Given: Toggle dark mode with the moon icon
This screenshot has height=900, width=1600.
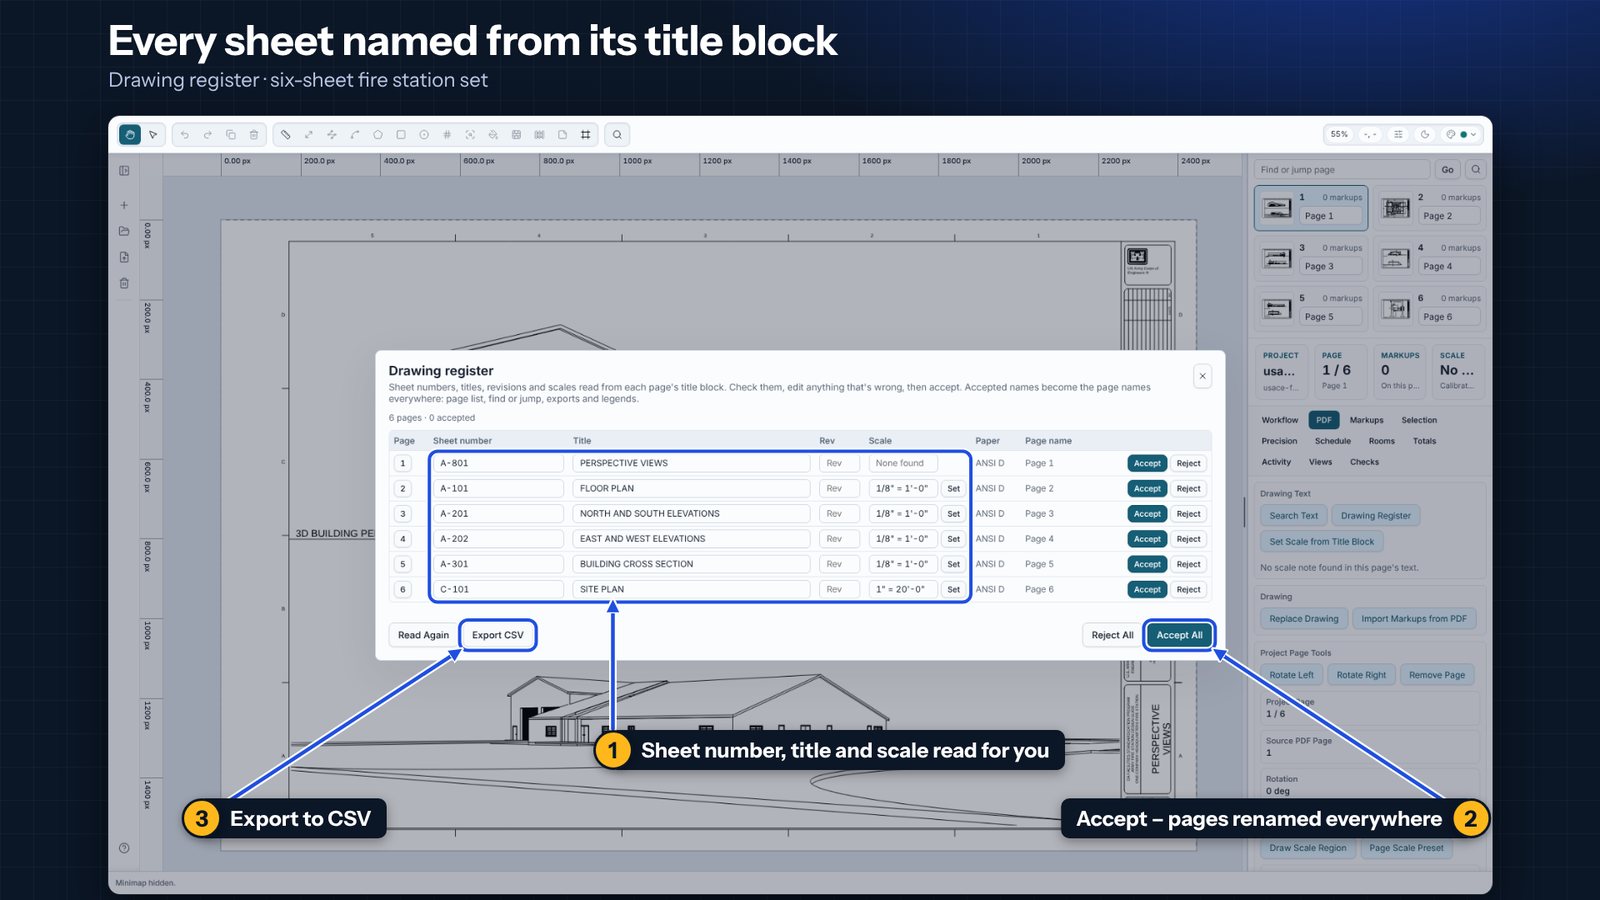Looking at the screenshot, I should click(1425, 134).
